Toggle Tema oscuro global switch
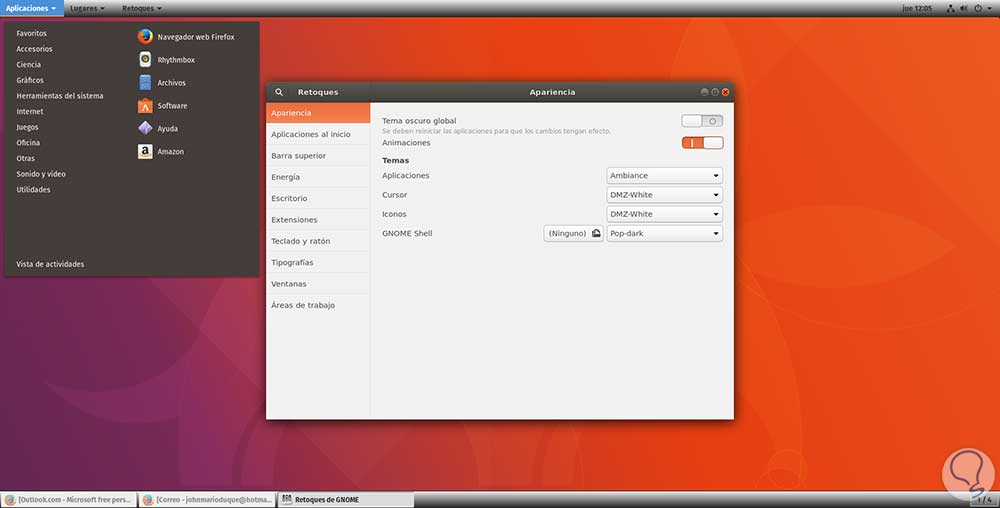Image resolution: width=1000 pixels, height=508 pixels. (x=702, y=121)
